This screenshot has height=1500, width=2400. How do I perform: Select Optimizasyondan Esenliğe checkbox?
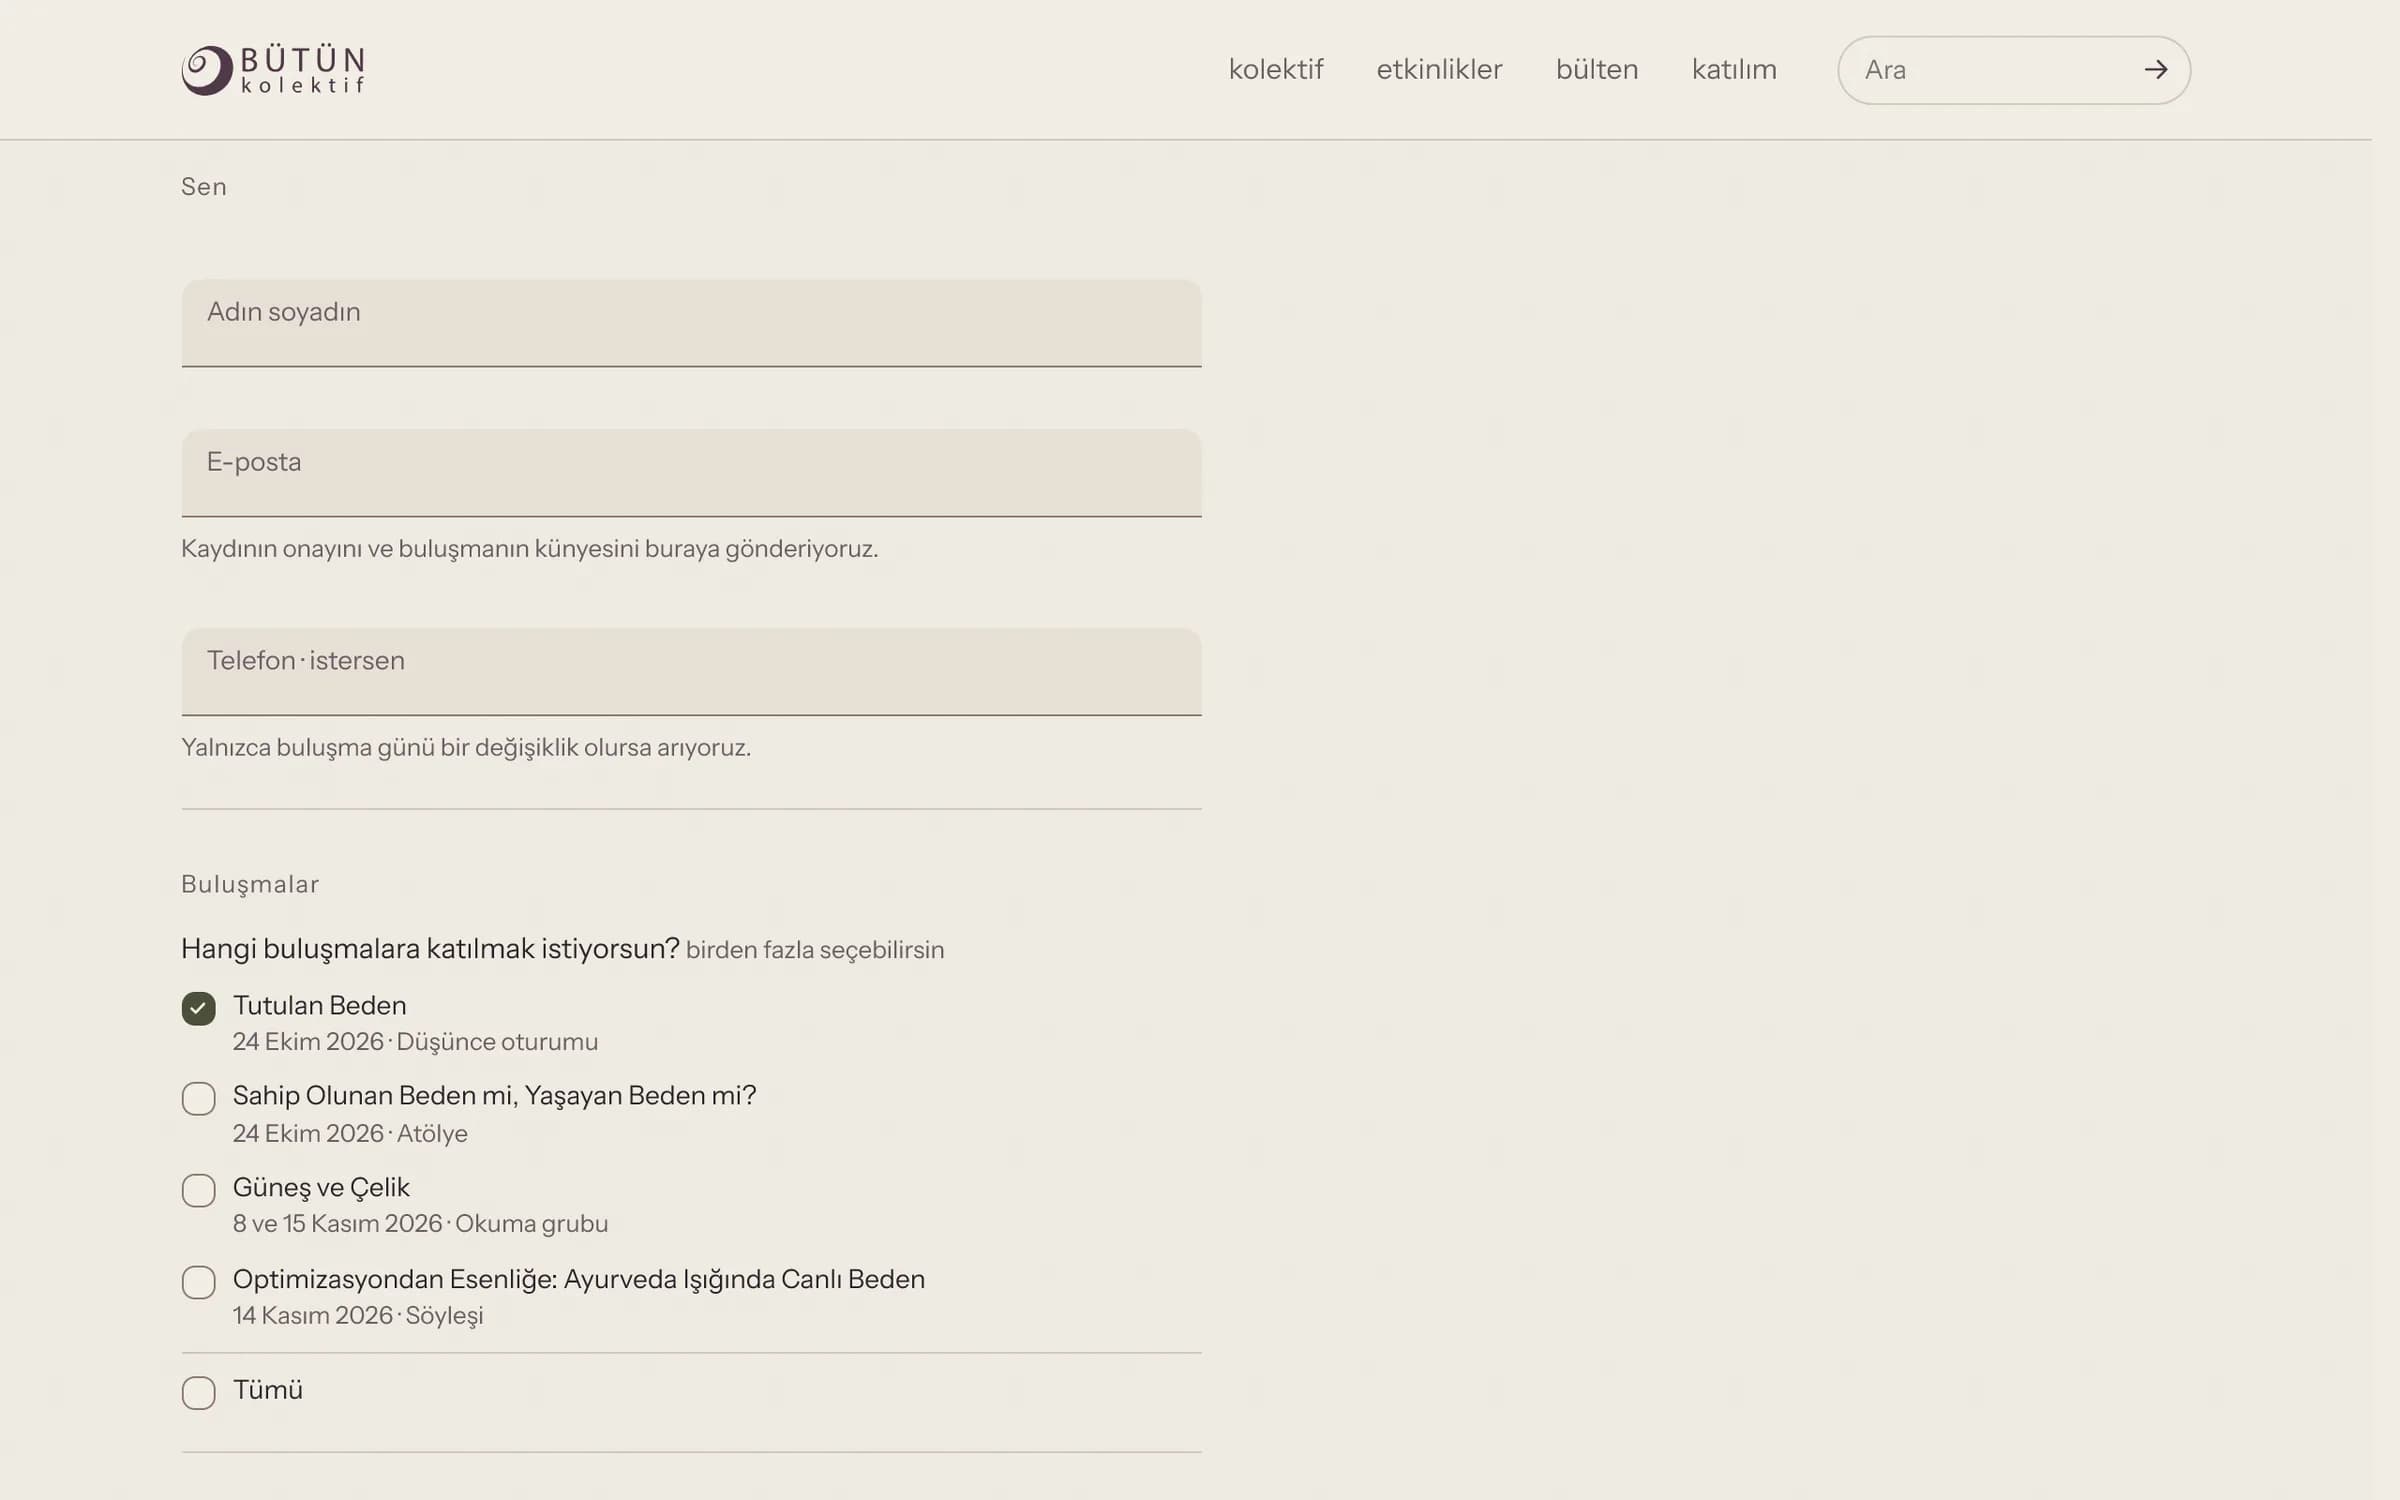[198, 1282]
